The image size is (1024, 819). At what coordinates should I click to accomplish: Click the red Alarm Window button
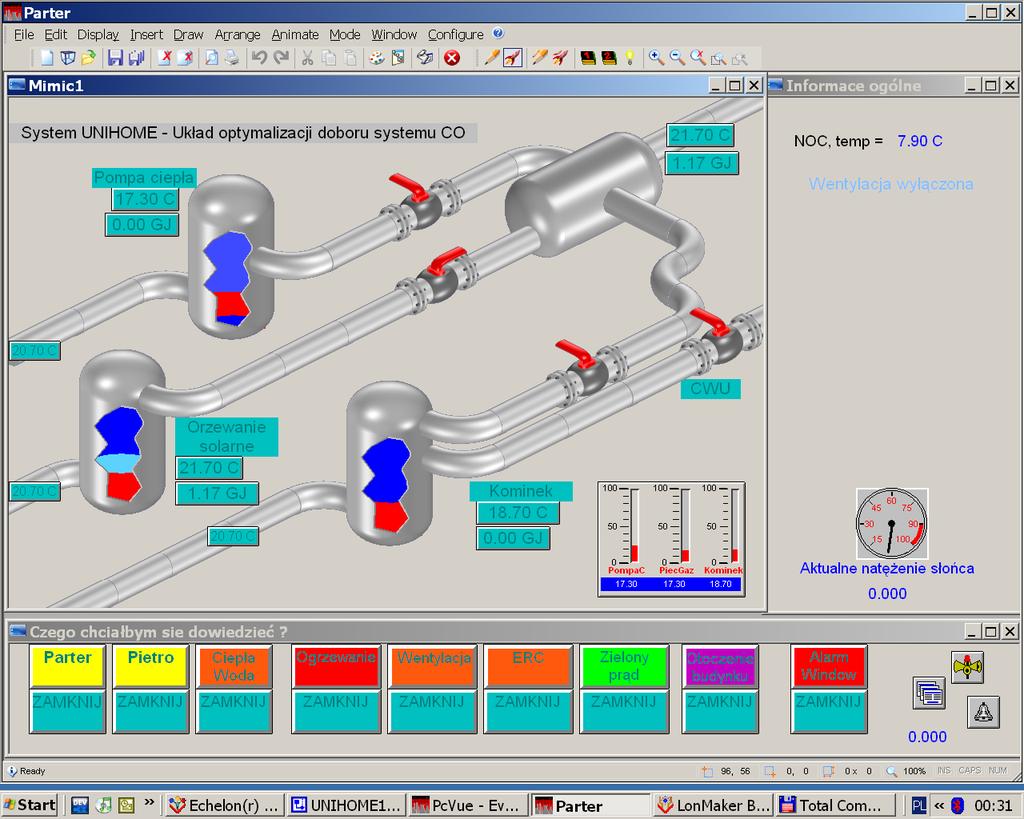[829, 666]
